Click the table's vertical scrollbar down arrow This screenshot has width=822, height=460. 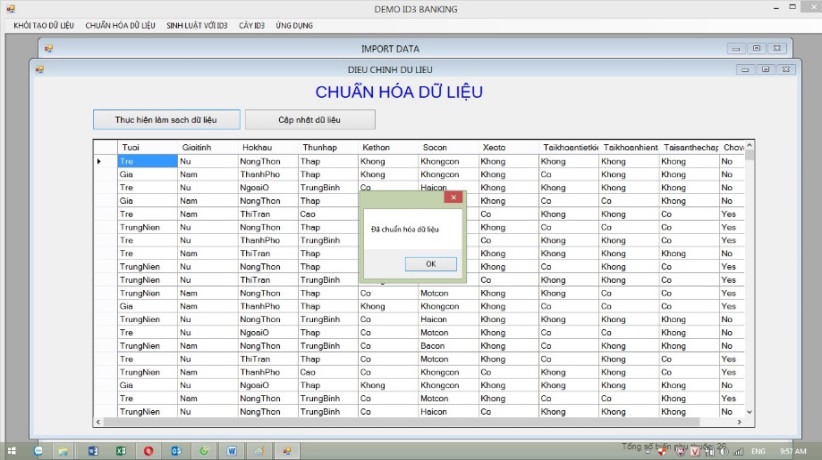(749, 412)
